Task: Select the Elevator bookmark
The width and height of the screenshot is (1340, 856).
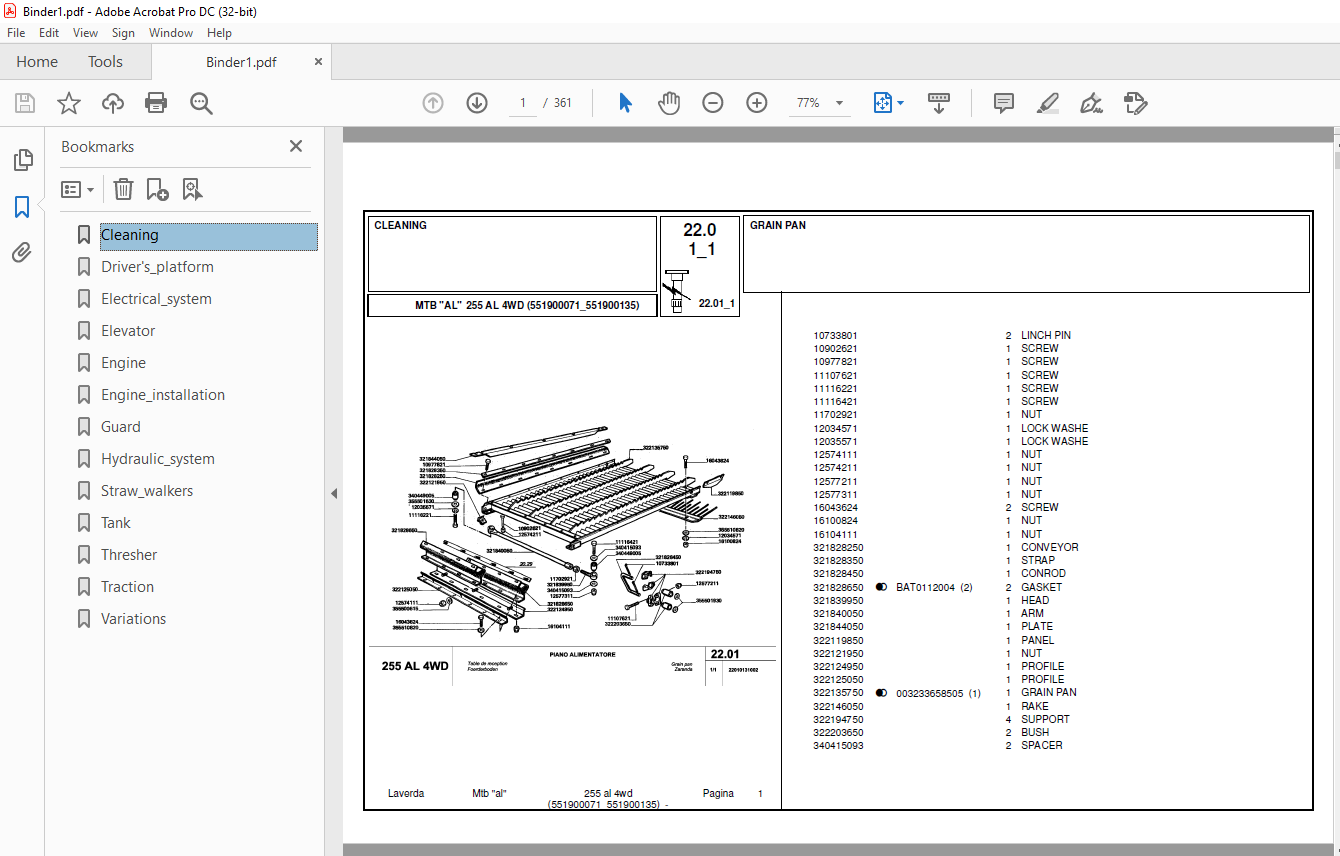Action: [128, 331]
